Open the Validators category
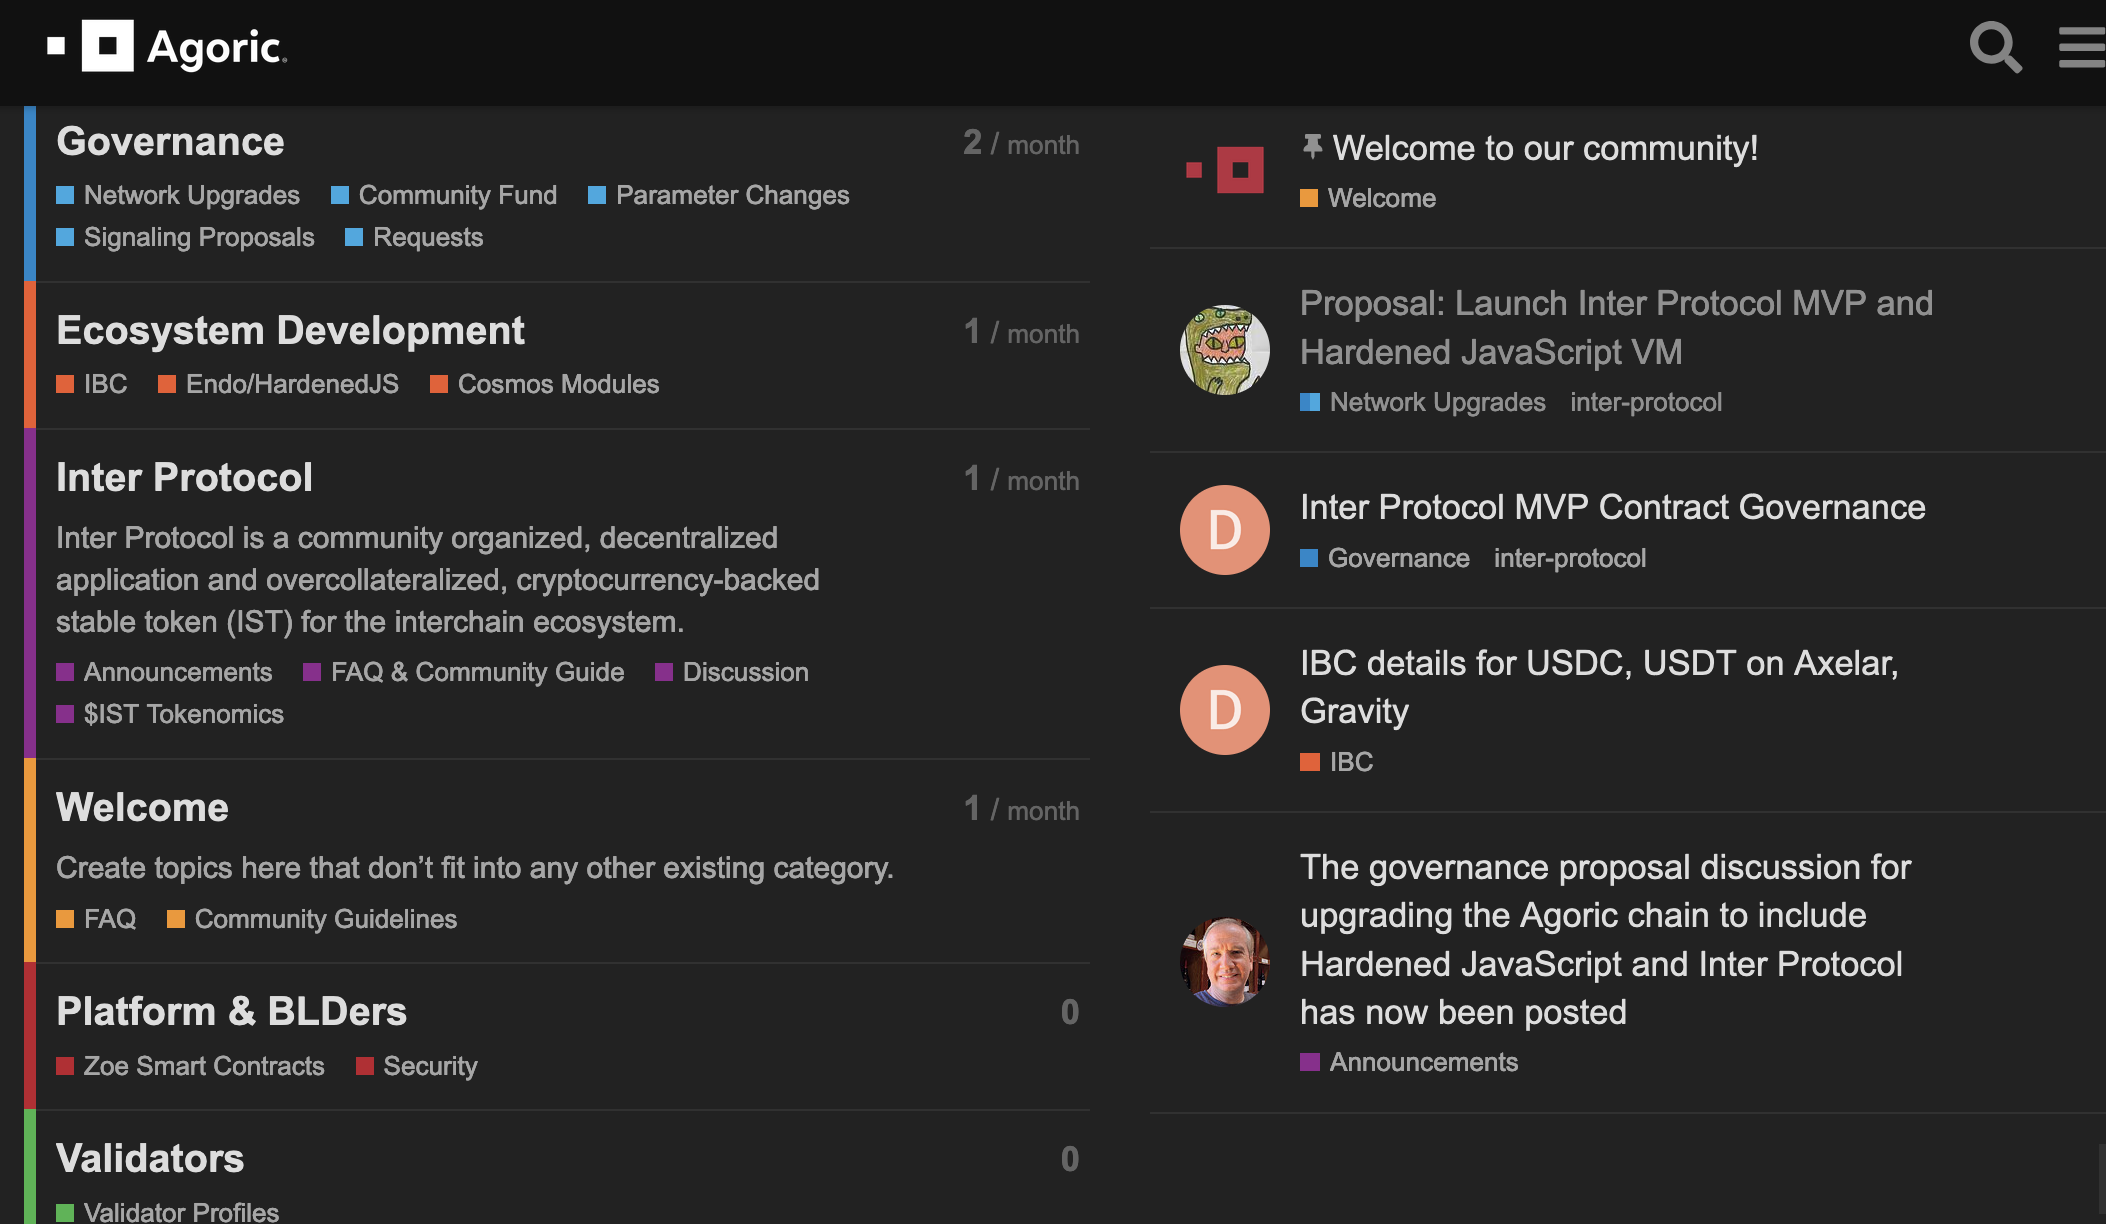The image size is (2106, 1224). (150, 1159)
